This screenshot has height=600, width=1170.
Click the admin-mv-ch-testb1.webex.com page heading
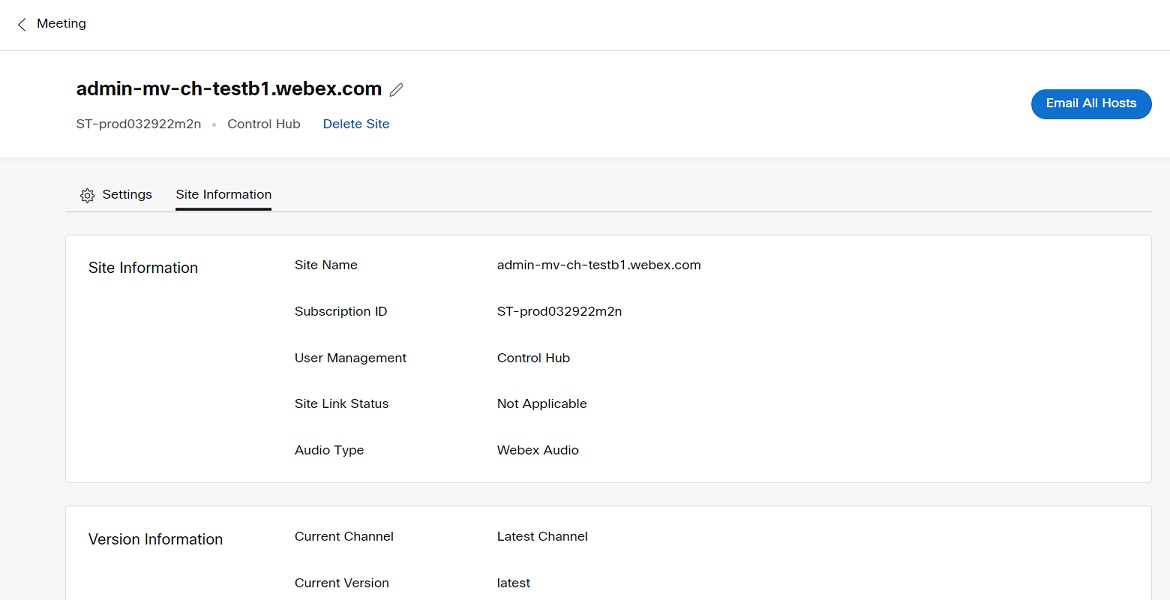click(229, 89)
